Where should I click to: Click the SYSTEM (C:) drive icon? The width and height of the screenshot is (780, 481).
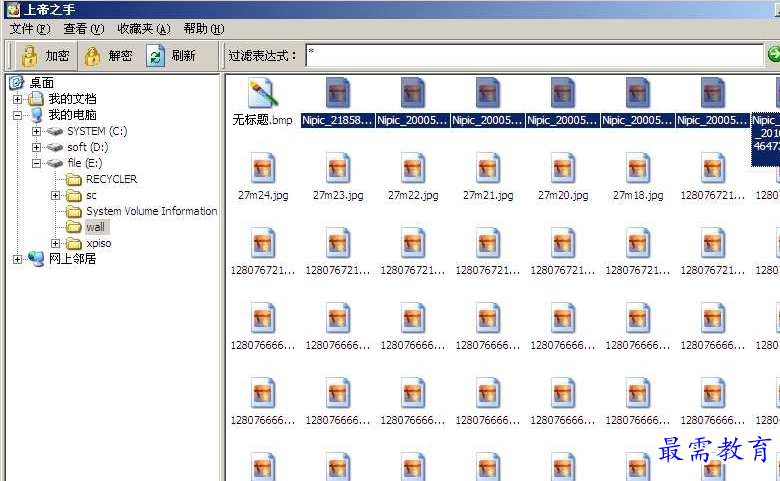coord(55,131)
